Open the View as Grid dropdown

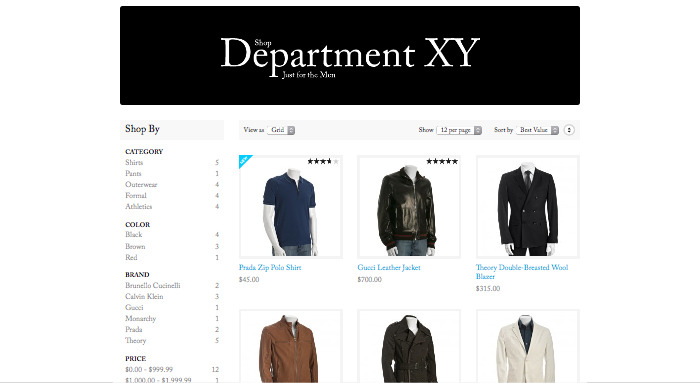(x=281, y=130)
